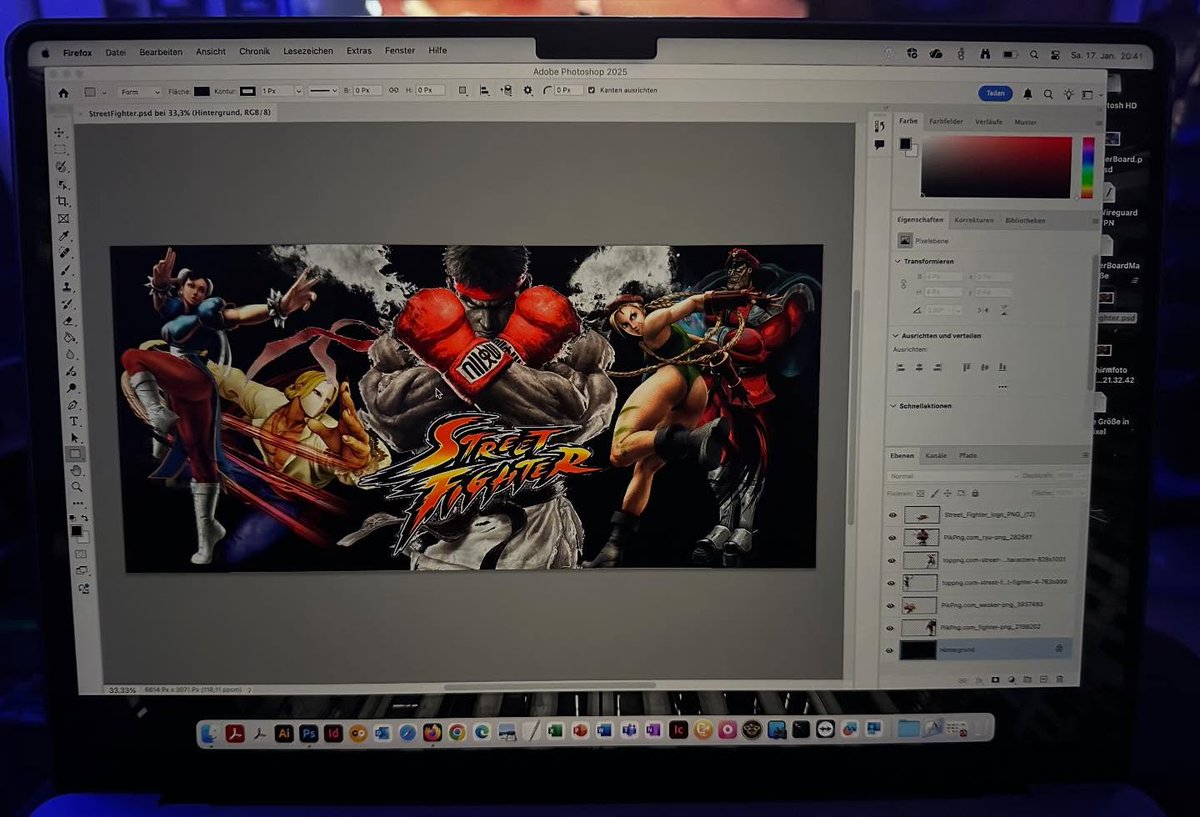Select the Crop tool

[x=63, y=201]
